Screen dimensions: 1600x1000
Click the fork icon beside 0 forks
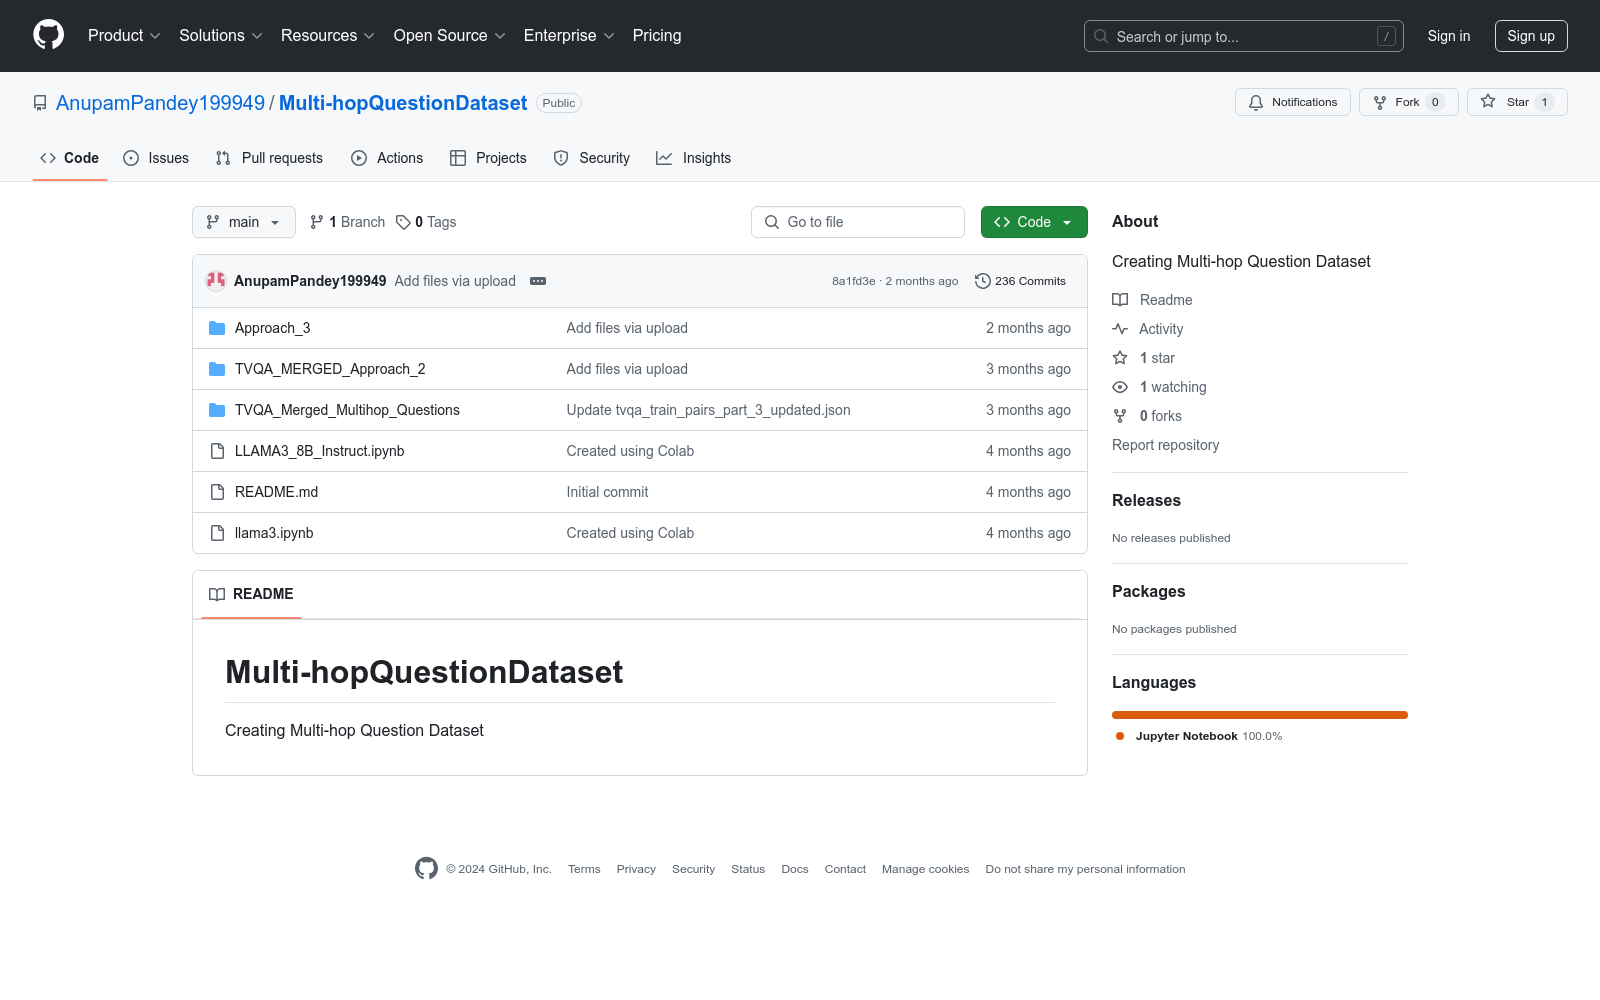(x=1120, y=416)
